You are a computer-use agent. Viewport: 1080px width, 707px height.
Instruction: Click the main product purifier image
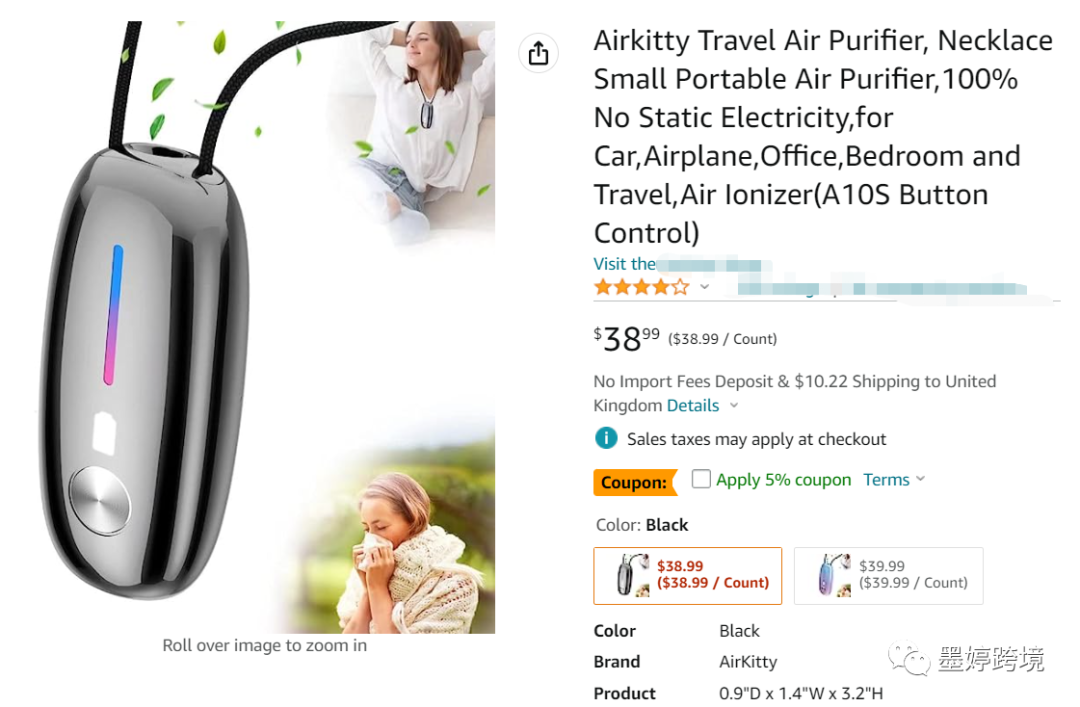tap(265, 327)
